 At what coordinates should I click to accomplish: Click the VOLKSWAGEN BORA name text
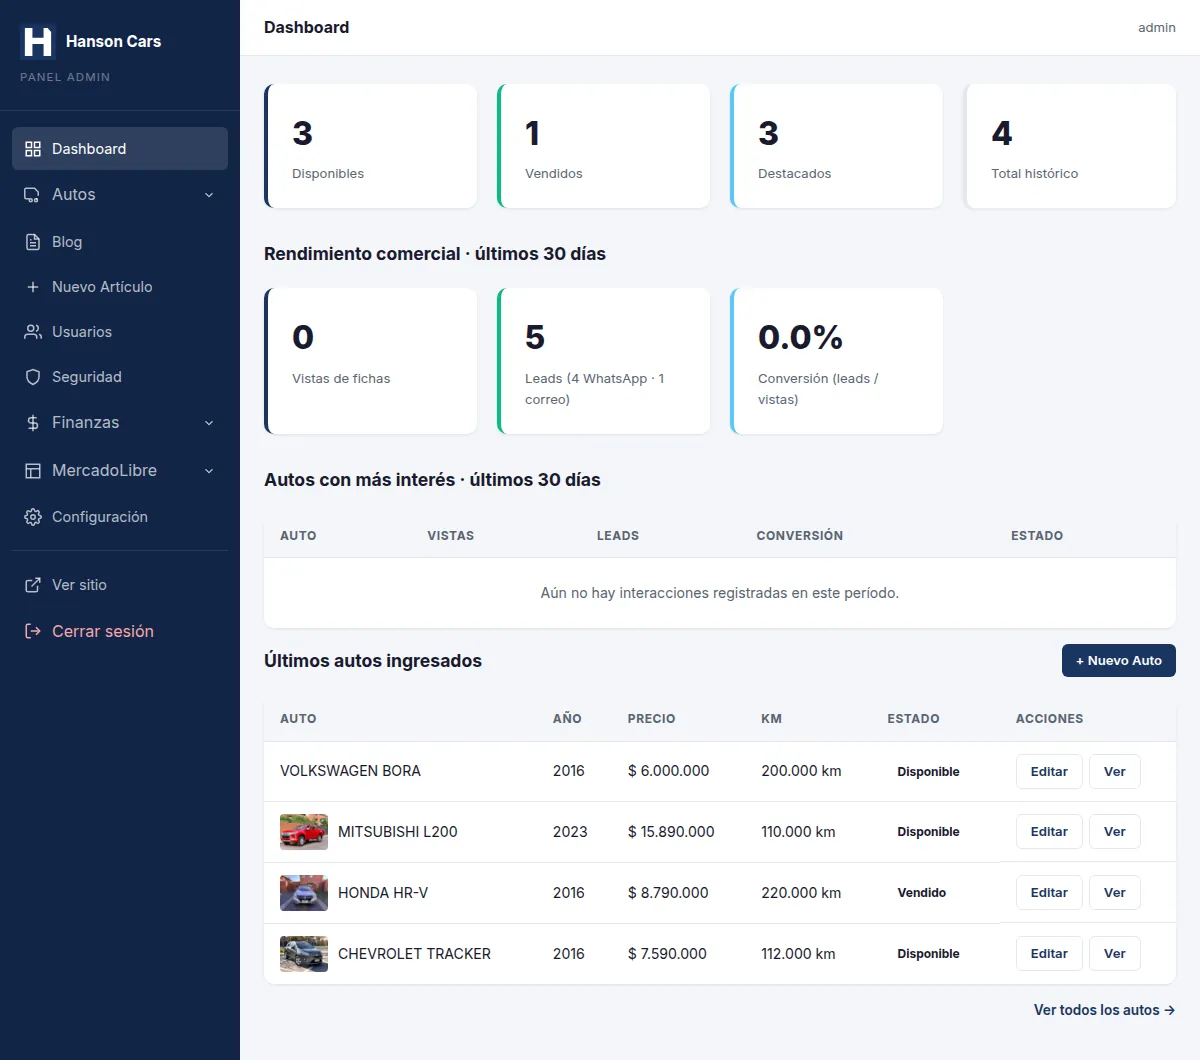(350, 771)
